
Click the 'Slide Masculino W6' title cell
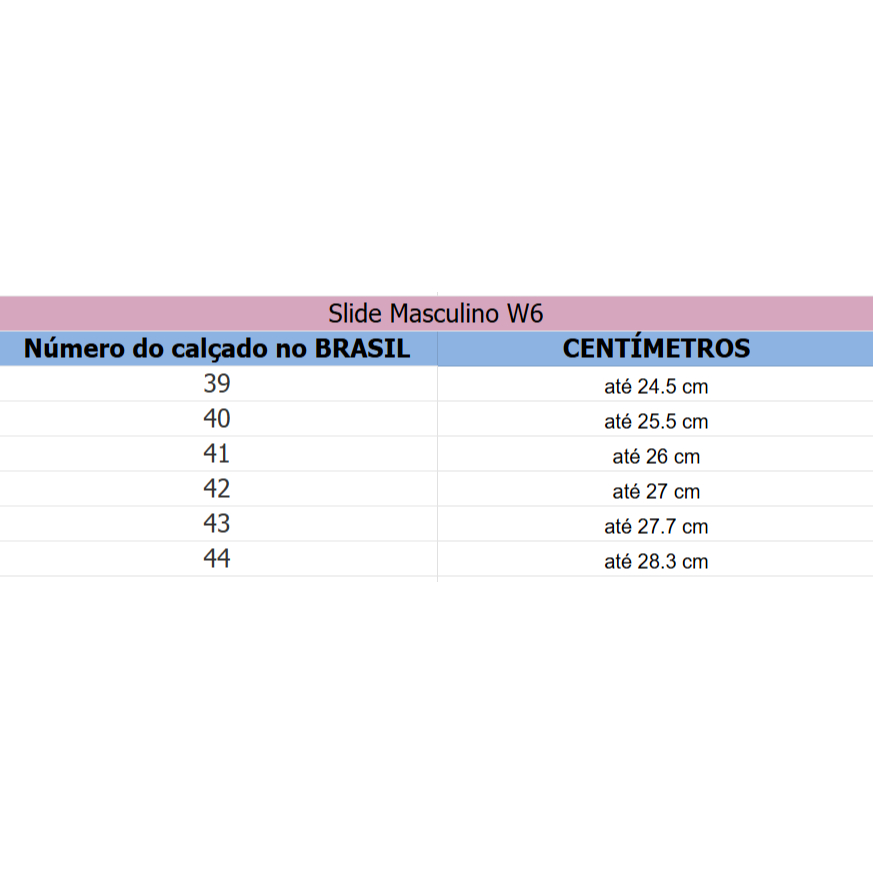pyautogui.click(x=436, y=313)
